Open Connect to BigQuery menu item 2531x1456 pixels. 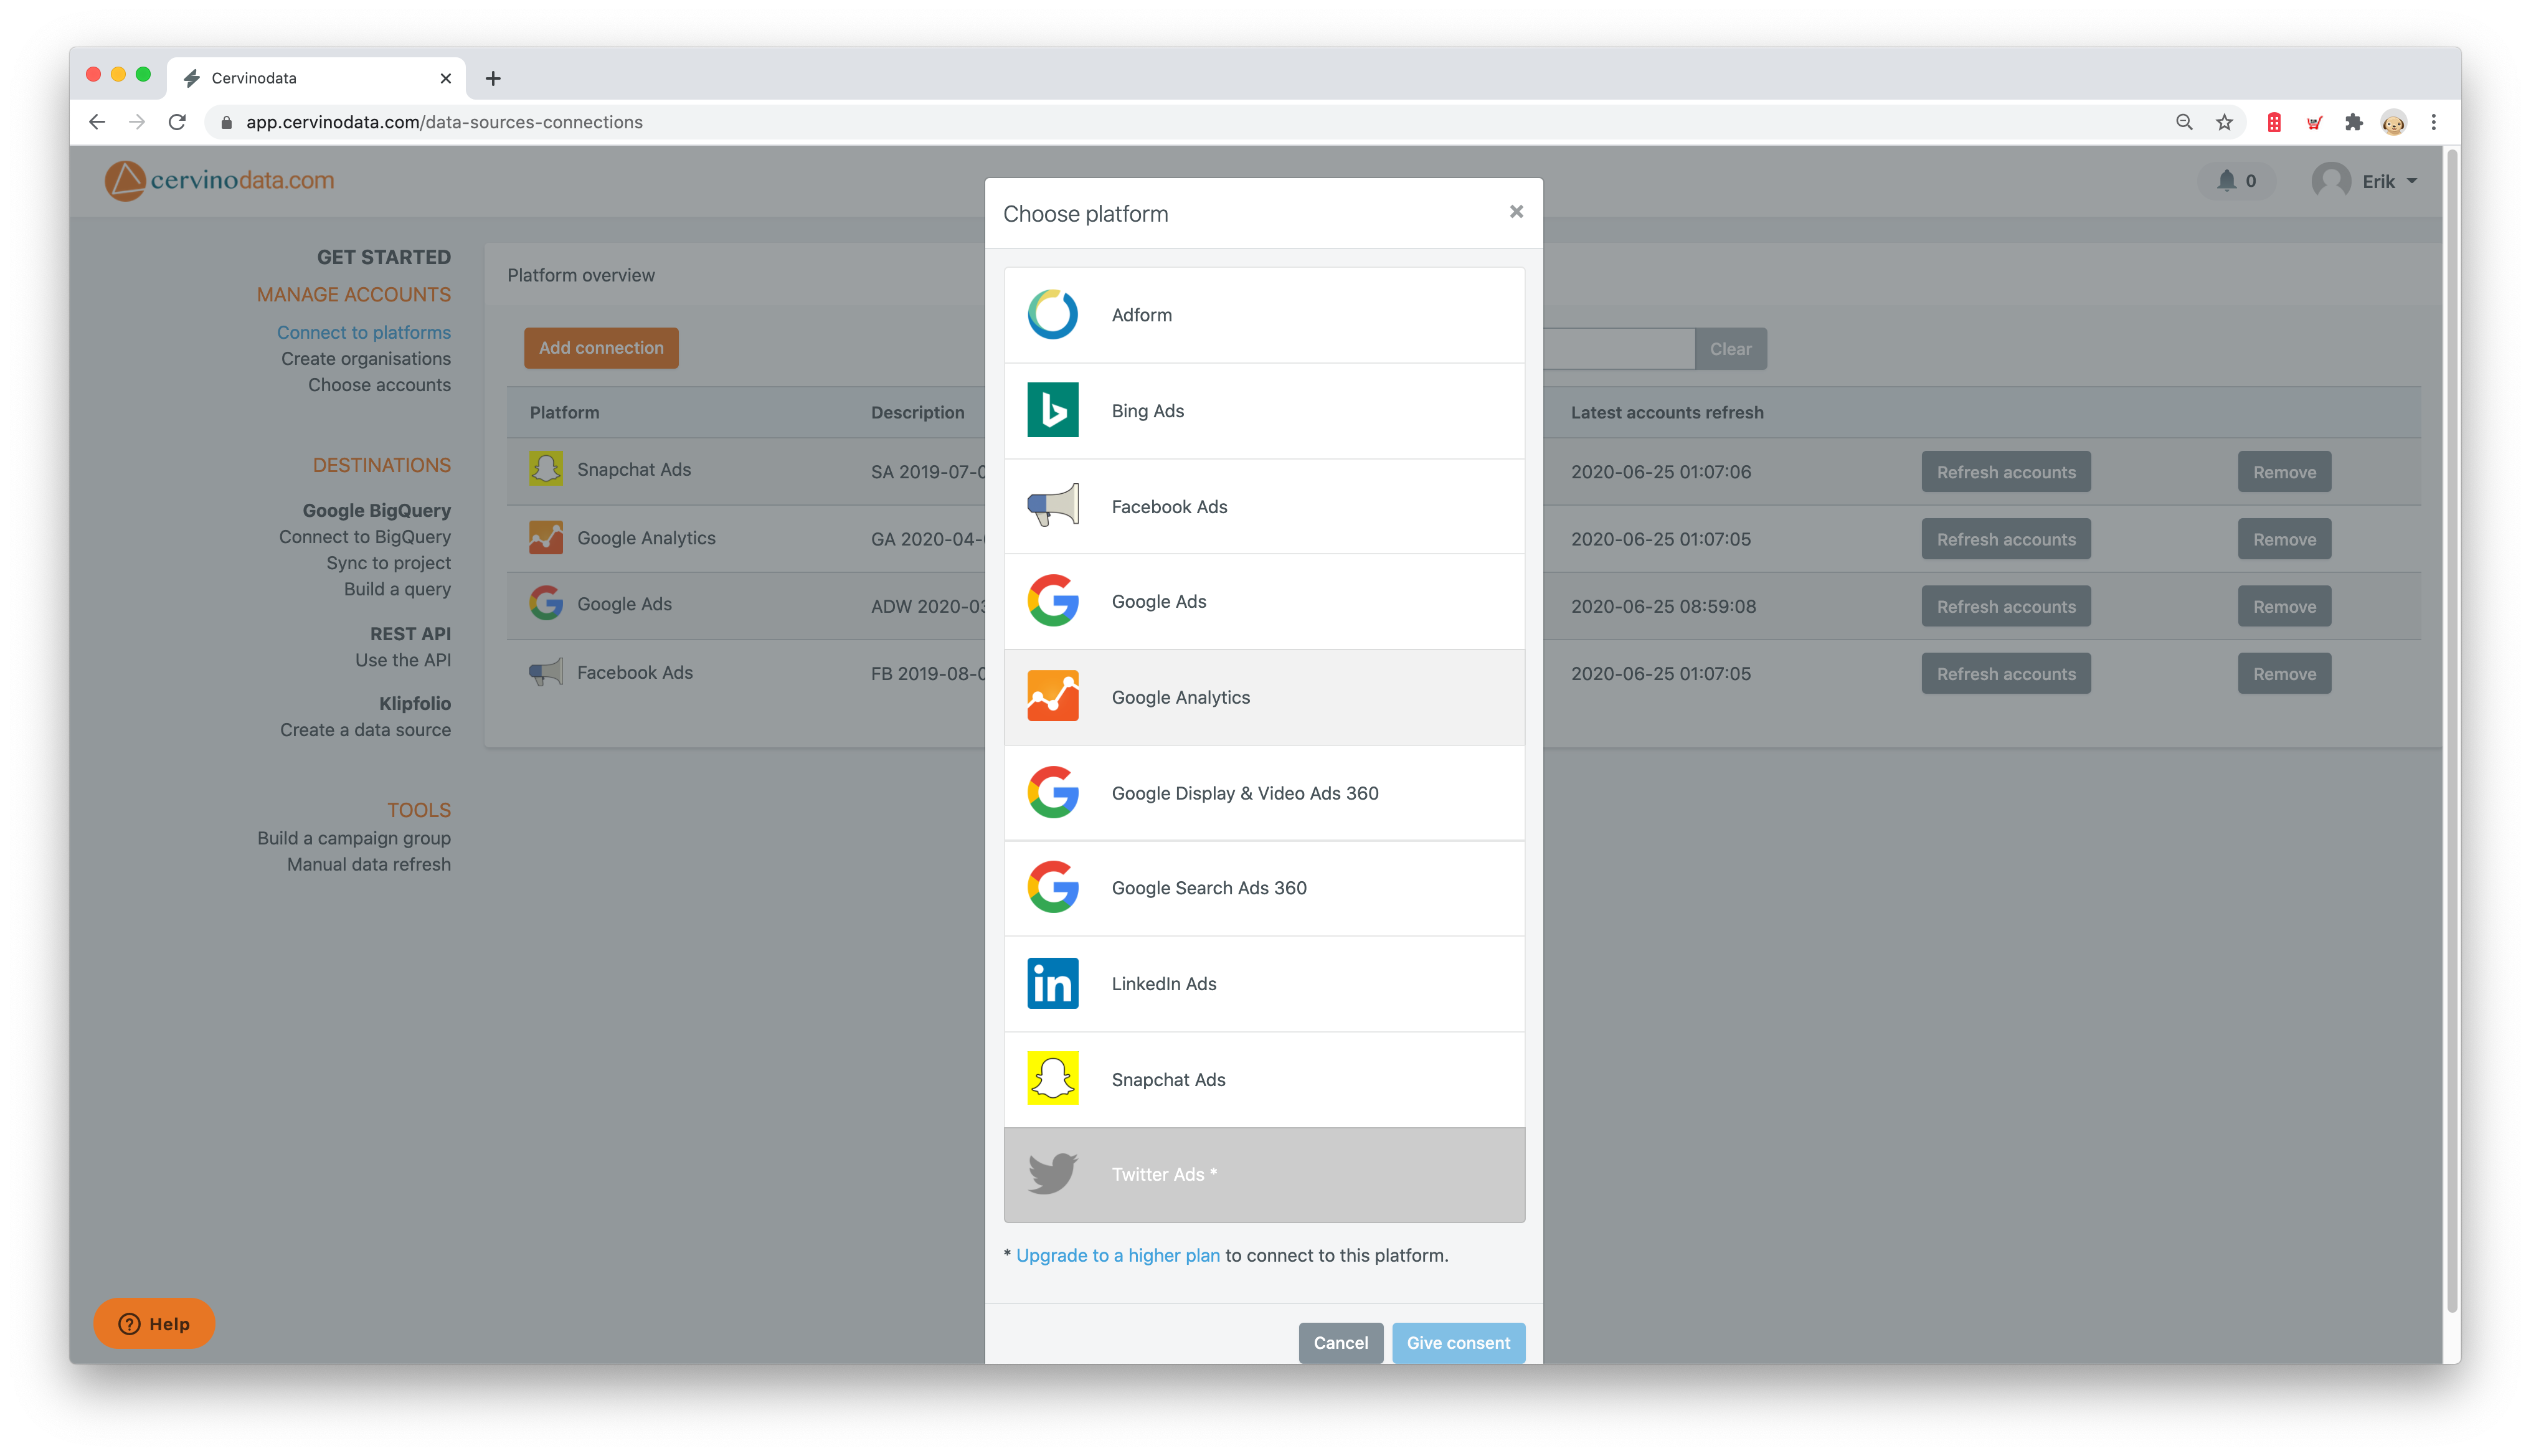365,537
